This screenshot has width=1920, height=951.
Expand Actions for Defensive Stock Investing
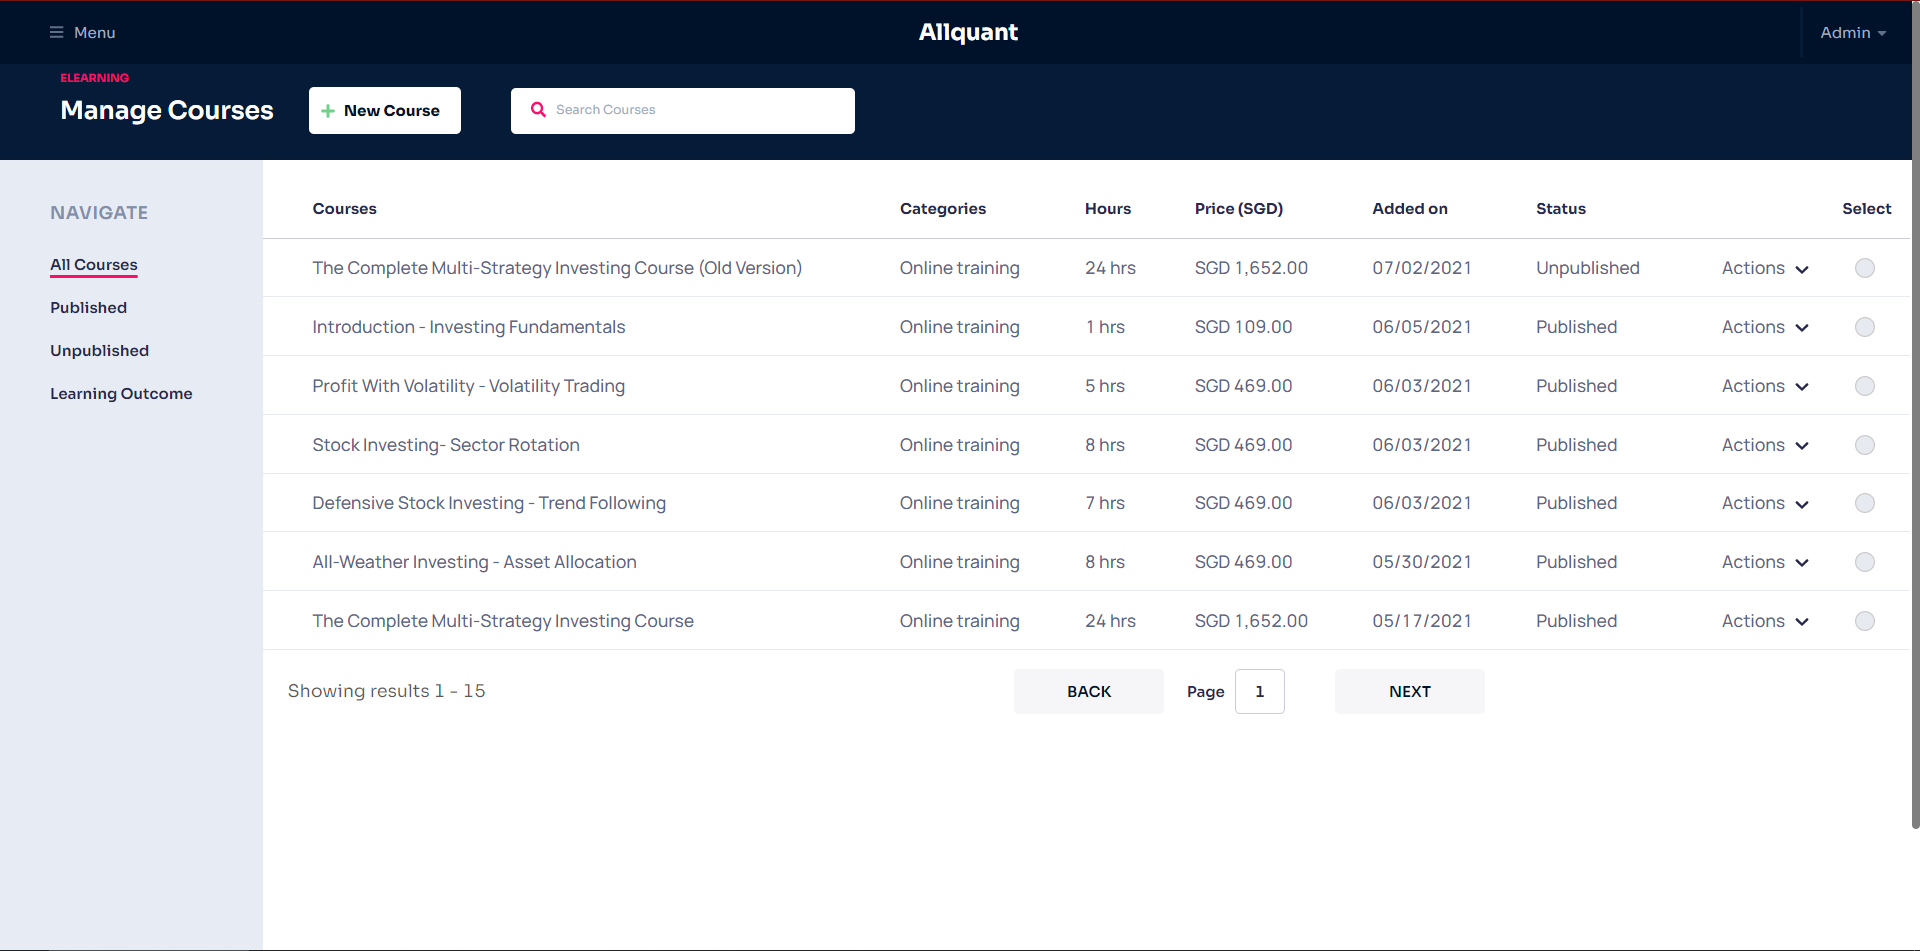pyautogui.click(x=1765, y=503)
